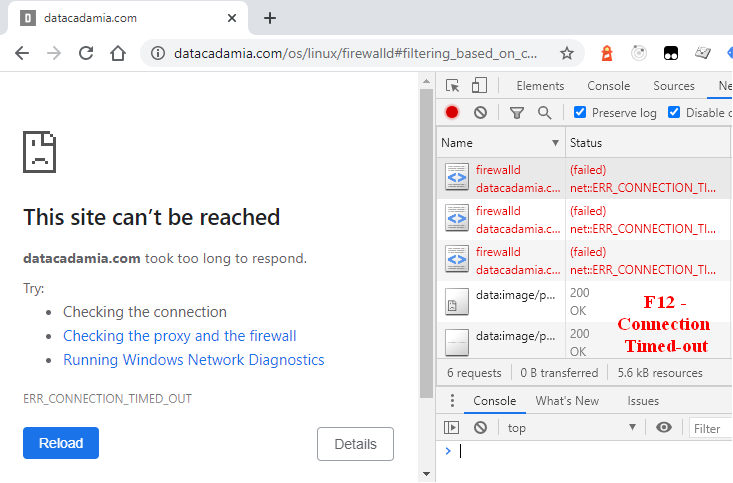Click the sad page error icon
Image resolution: width=733 pixels, height=483 pixels.
(40, 152)
